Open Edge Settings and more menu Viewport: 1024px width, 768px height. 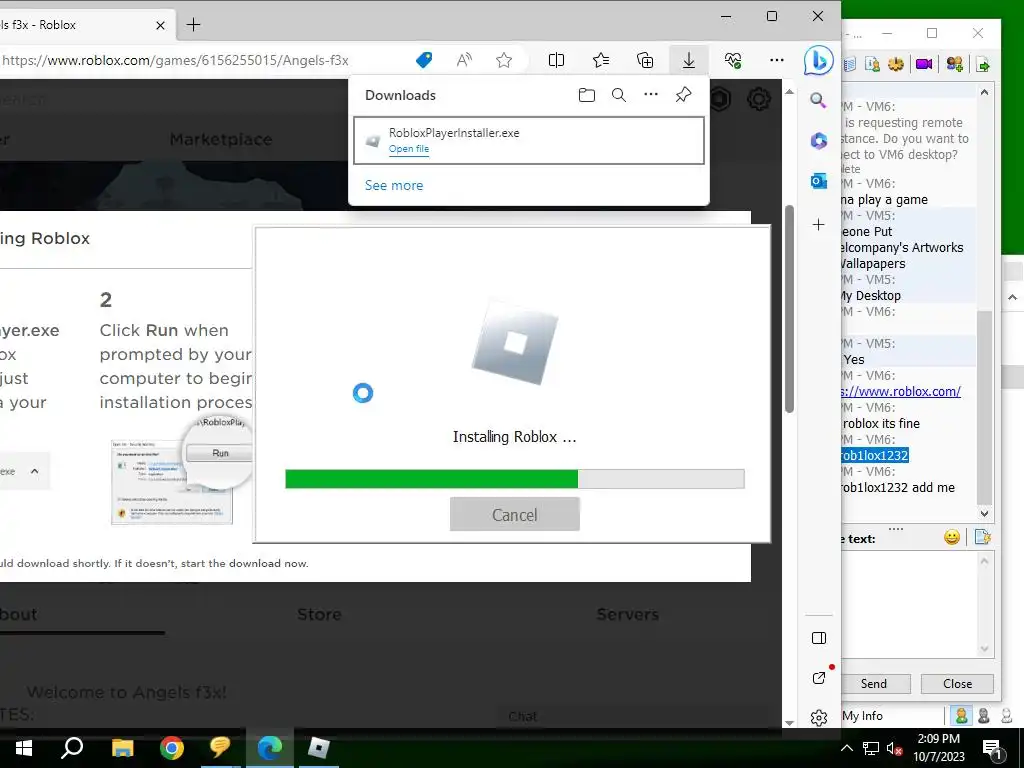tap(776, 60)
